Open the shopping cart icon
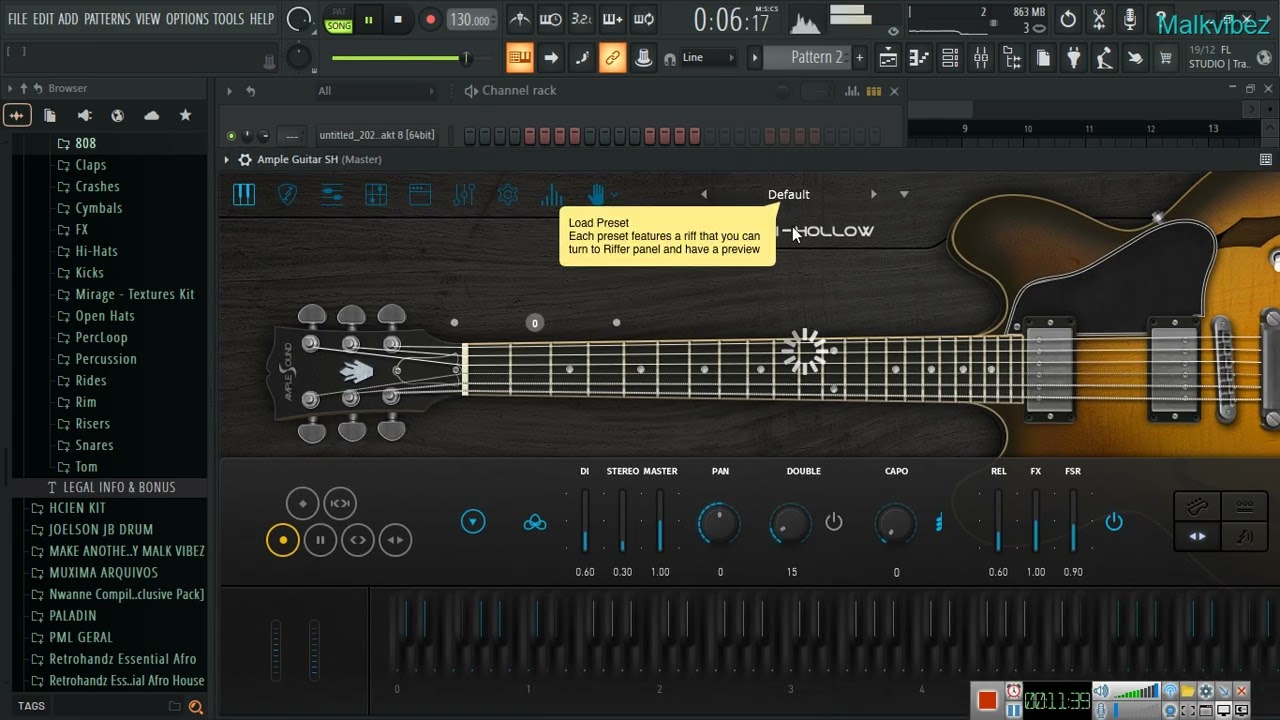Image resolution: width=1280 pixels, height=720 pixels. click(1166, 59)
